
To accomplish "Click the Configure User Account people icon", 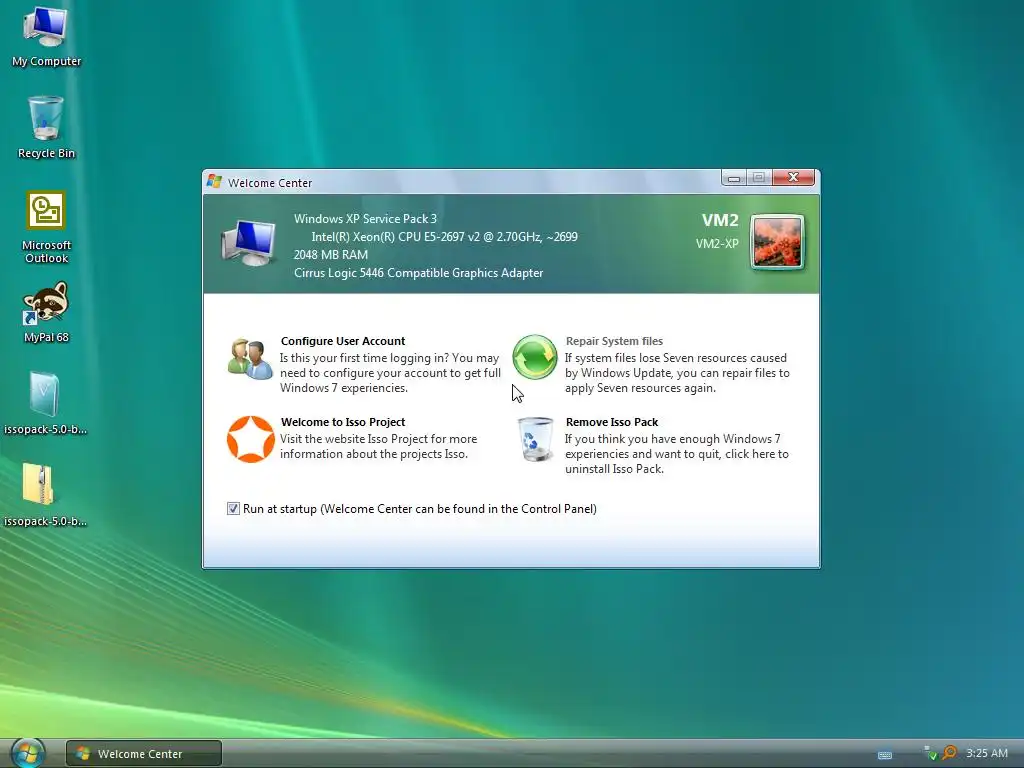I will click(250, 359).
